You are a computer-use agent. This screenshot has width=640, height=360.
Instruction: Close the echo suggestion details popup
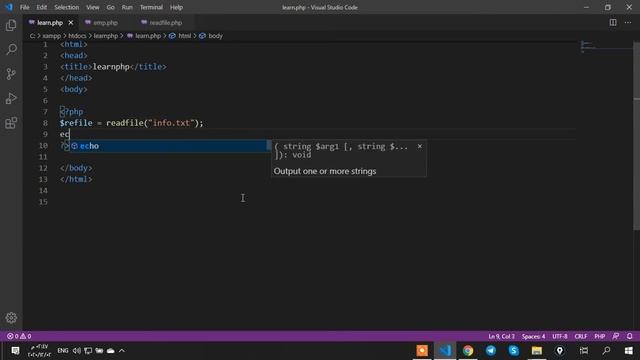click(x=420, y=146)
